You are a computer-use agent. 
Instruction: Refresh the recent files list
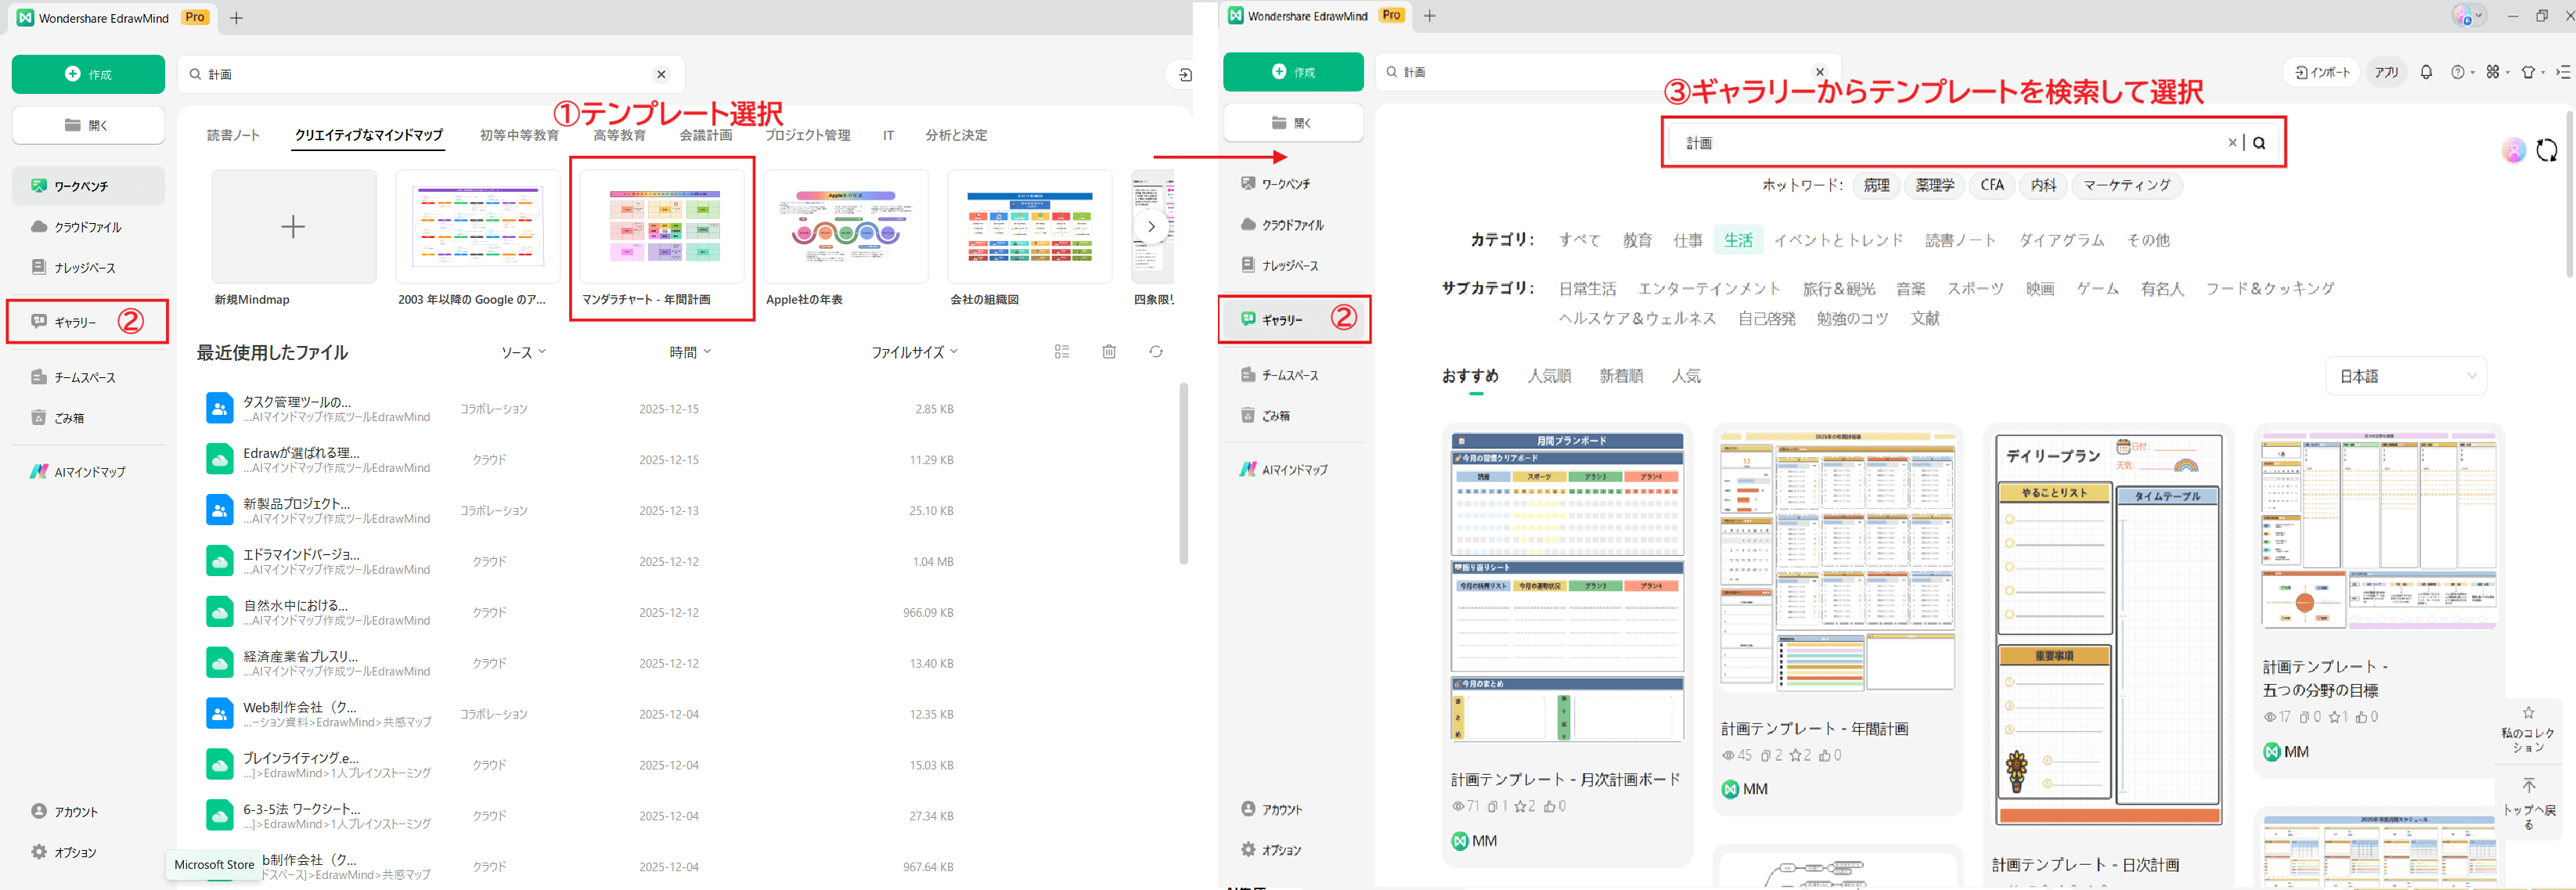[x=1156, y=351]
